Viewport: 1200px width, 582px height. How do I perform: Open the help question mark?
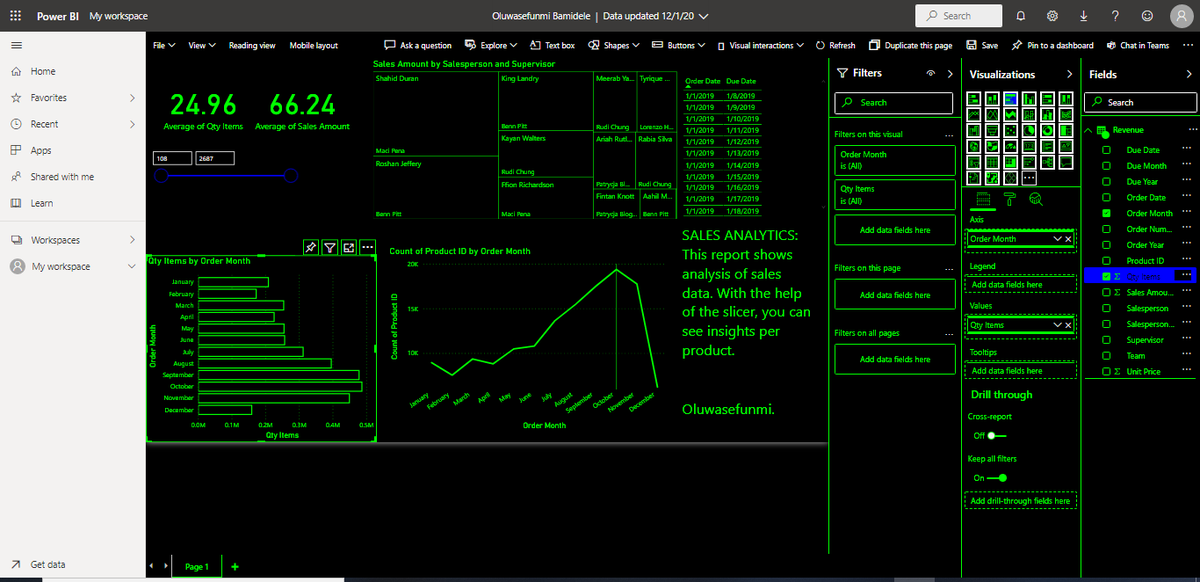coord(1114,16)
